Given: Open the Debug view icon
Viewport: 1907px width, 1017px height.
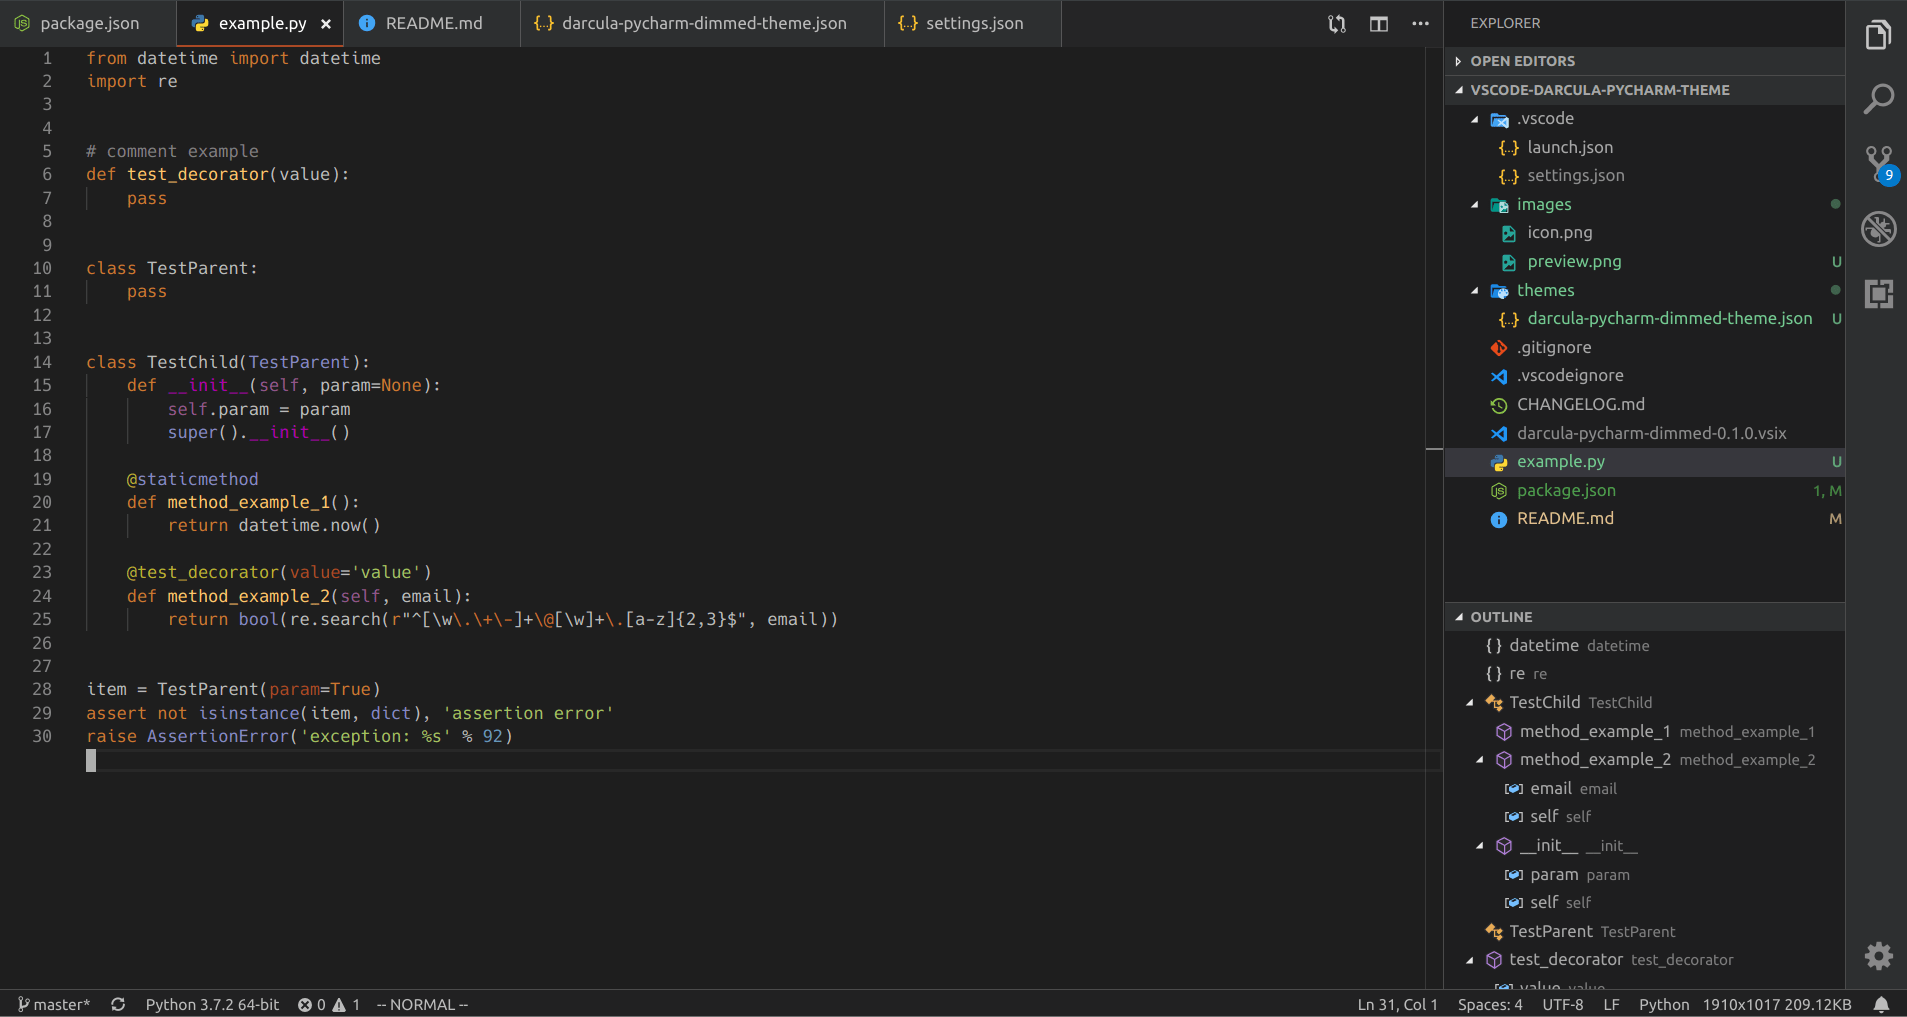Looking at the screenshot, I should 1878,229.
